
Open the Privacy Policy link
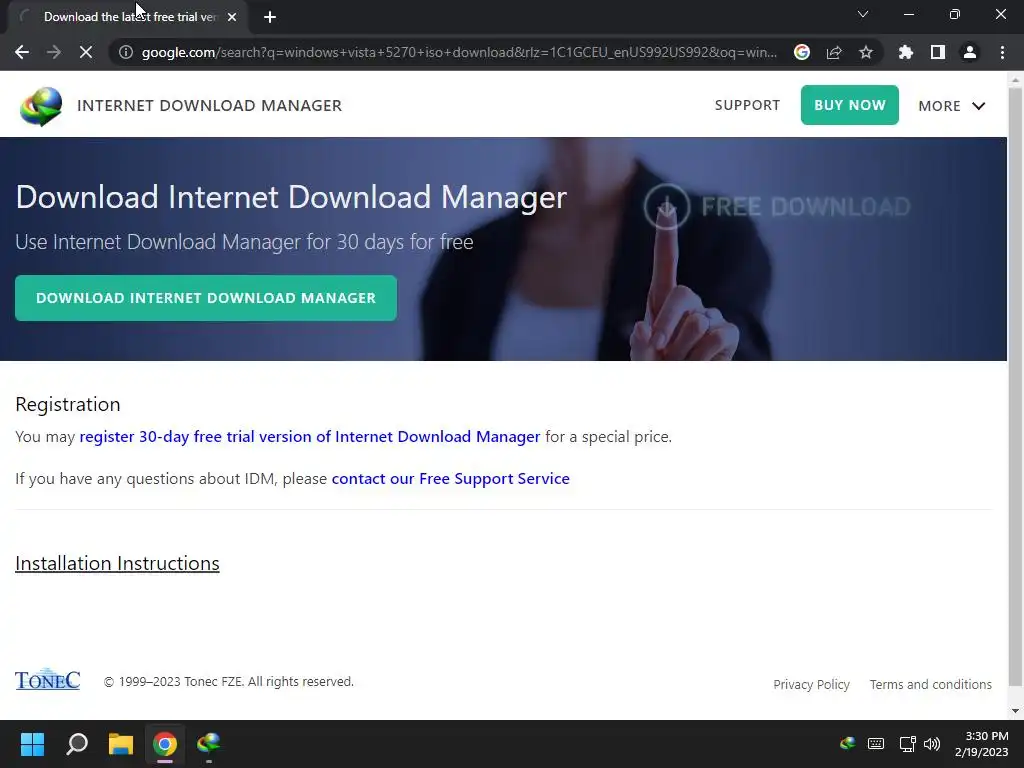pyautogui.click(x=811, y=684)
